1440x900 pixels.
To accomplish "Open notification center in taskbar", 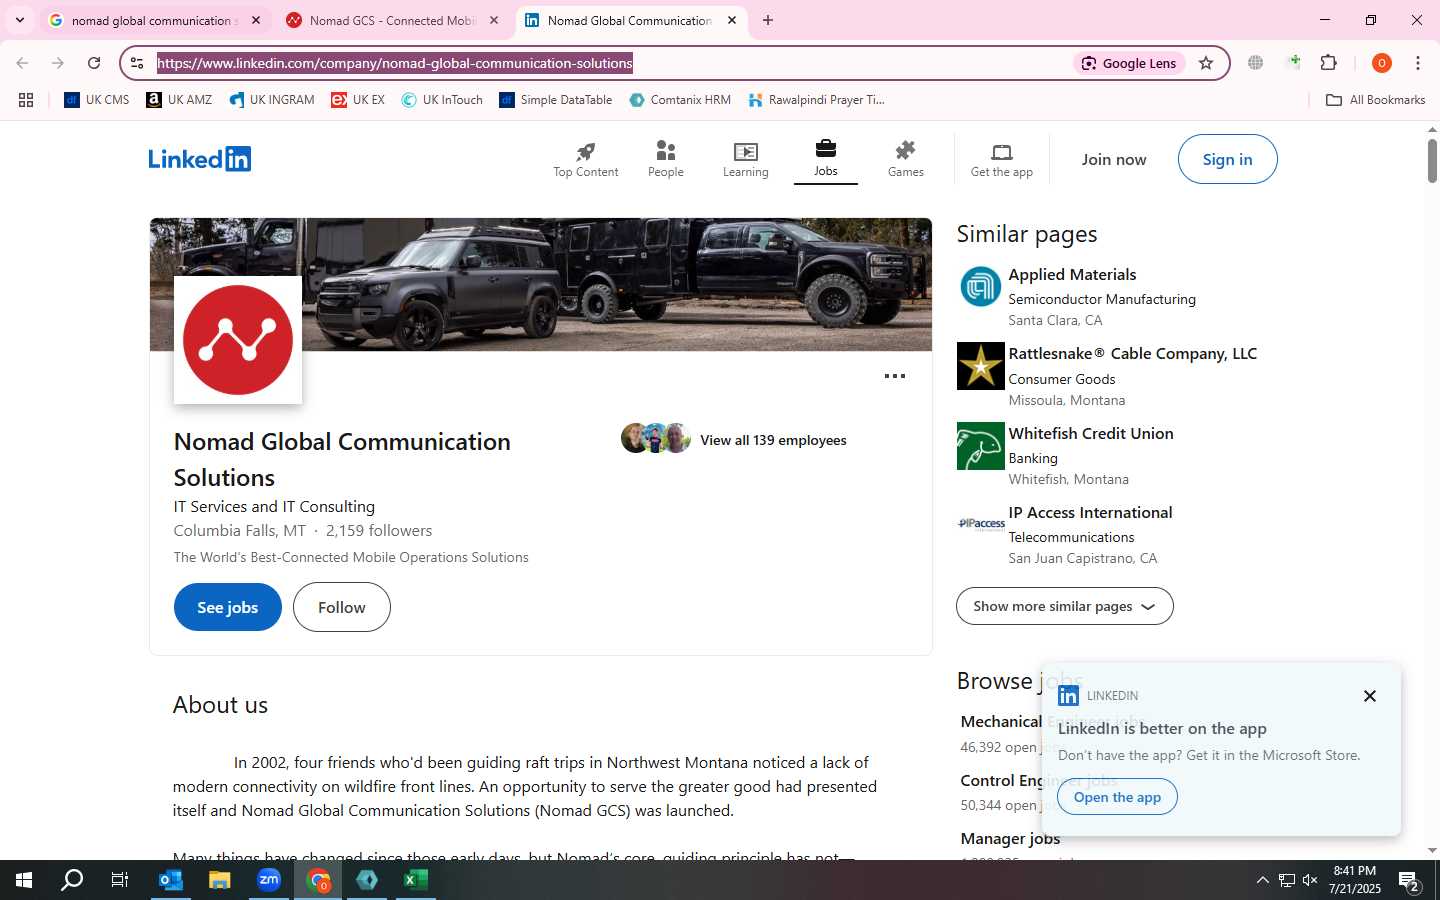I will 1410,881.
